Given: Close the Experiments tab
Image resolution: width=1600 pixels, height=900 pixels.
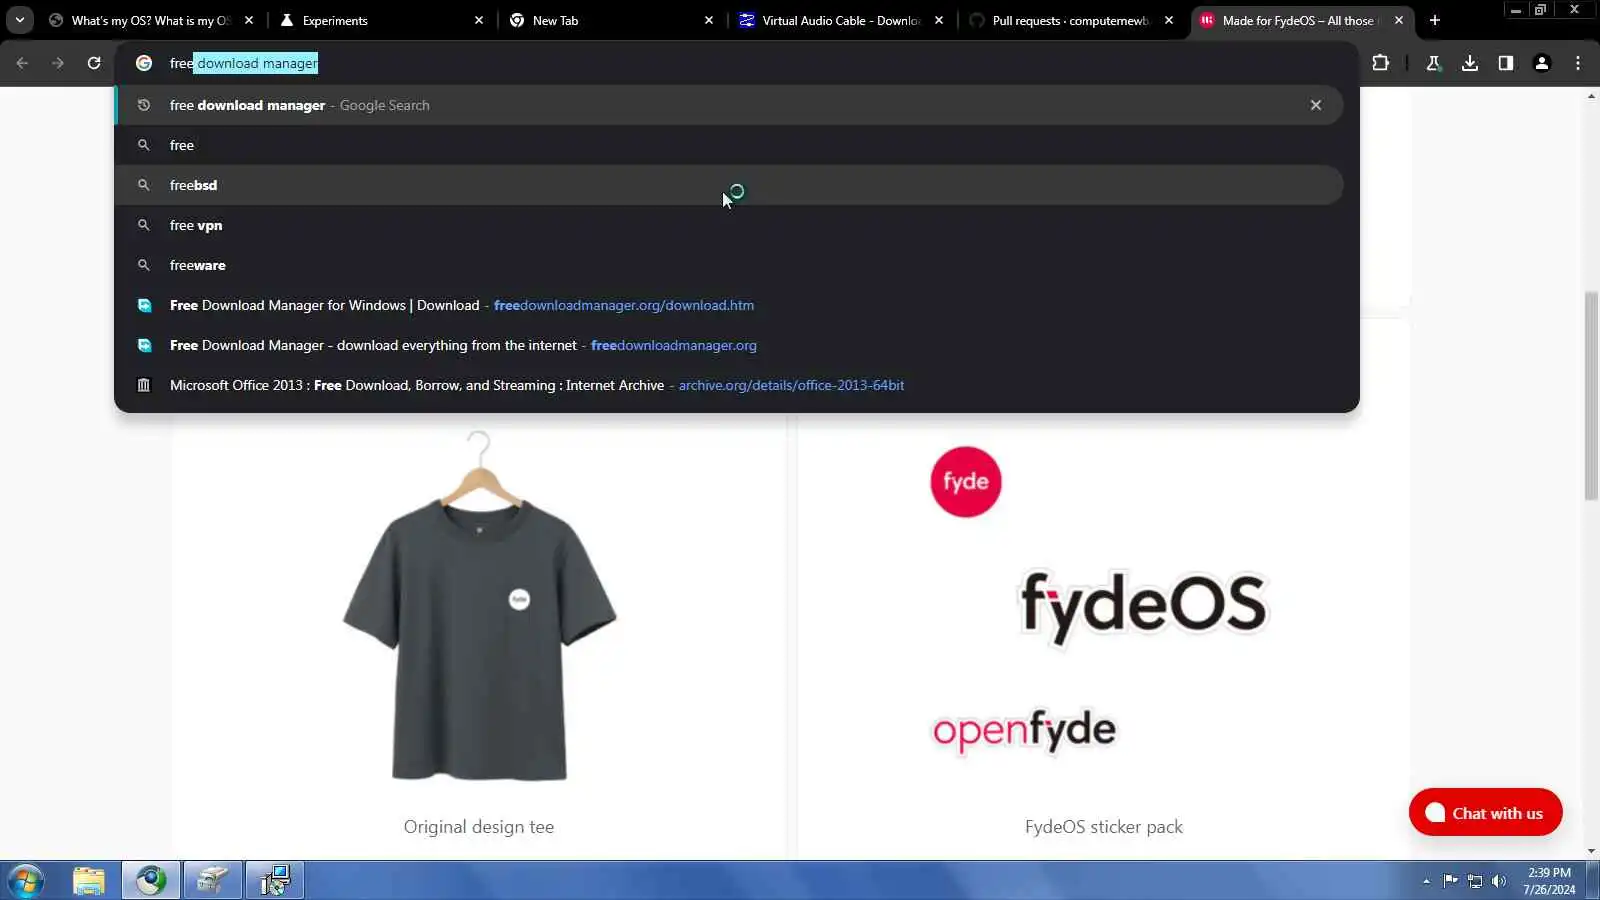Looking at the screenshot, I should point(479,20).
